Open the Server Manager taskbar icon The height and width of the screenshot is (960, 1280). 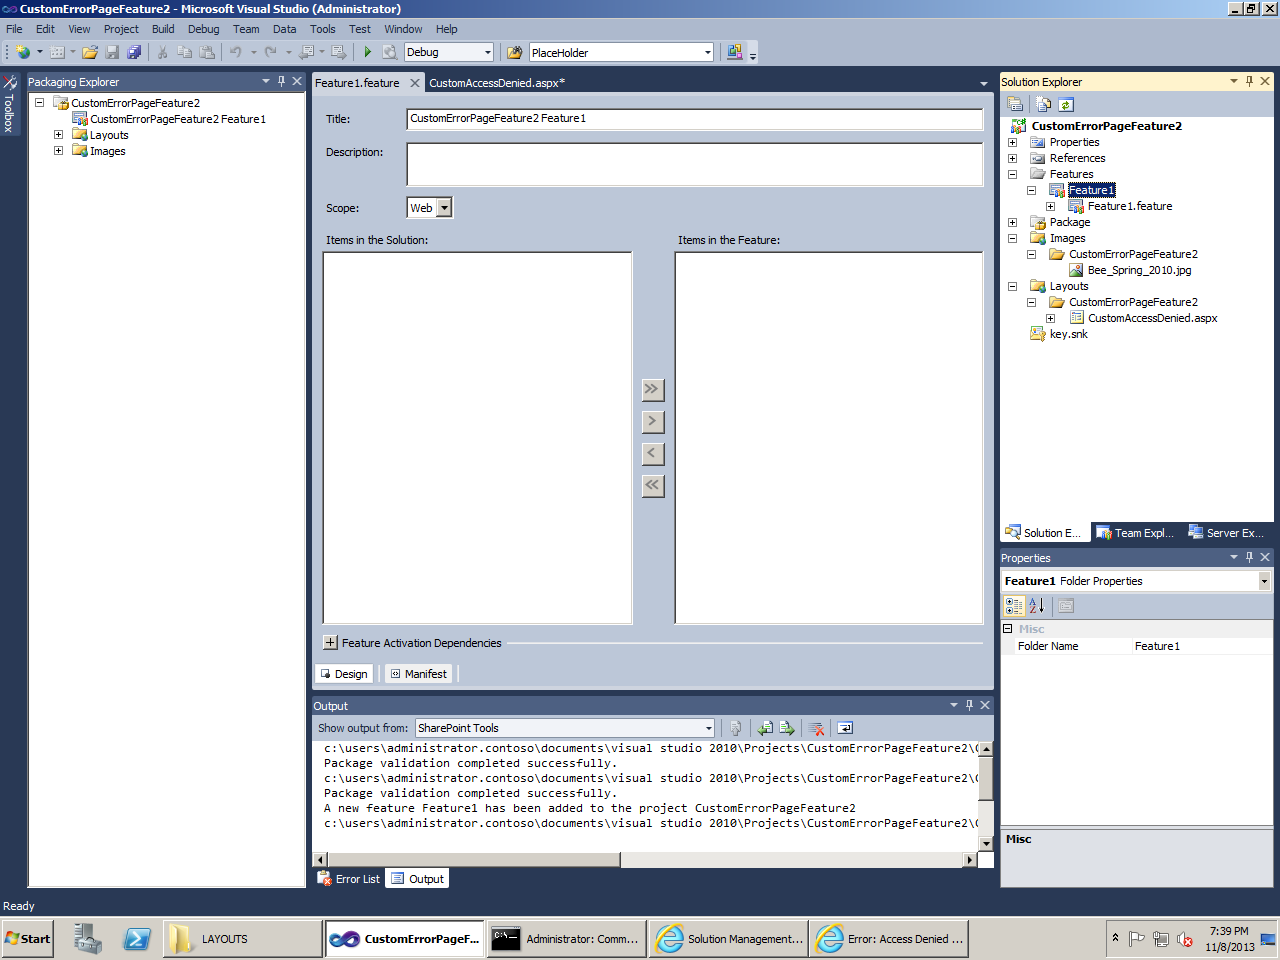[88, 939]
